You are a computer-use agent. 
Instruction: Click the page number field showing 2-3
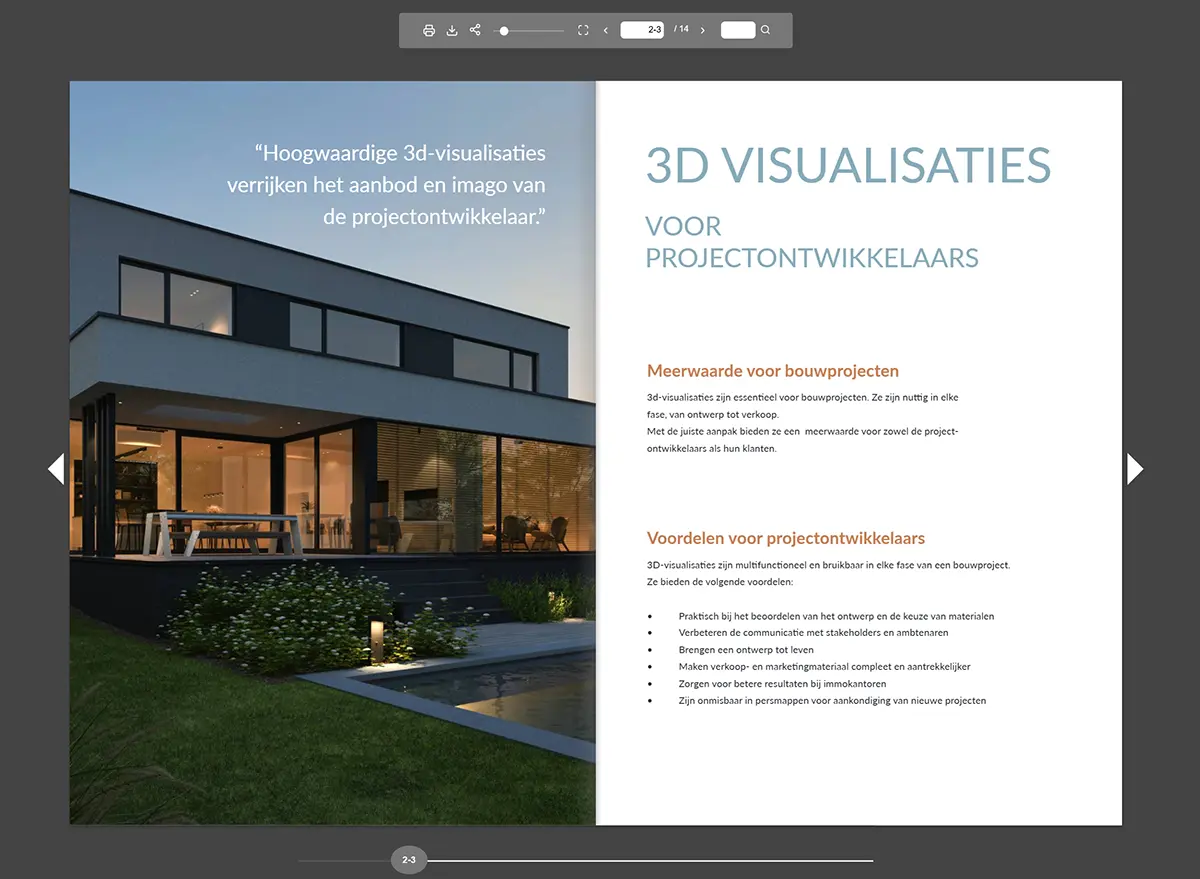click(x=642, y=30)
